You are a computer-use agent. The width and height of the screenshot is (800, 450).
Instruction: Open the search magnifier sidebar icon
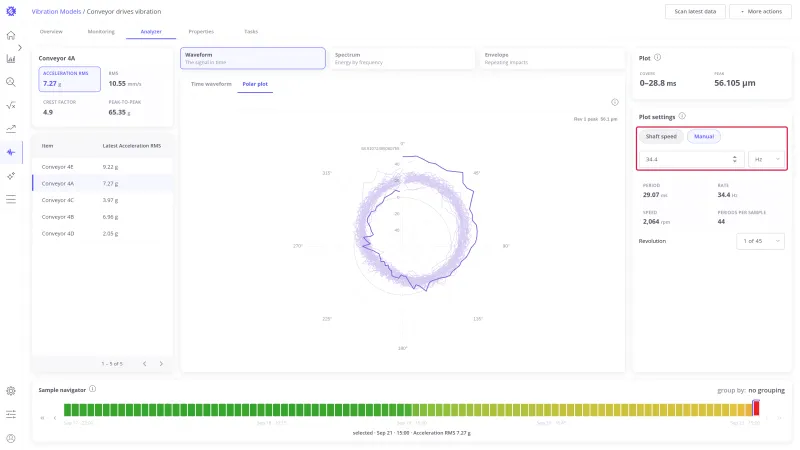(x=11, y=82)
